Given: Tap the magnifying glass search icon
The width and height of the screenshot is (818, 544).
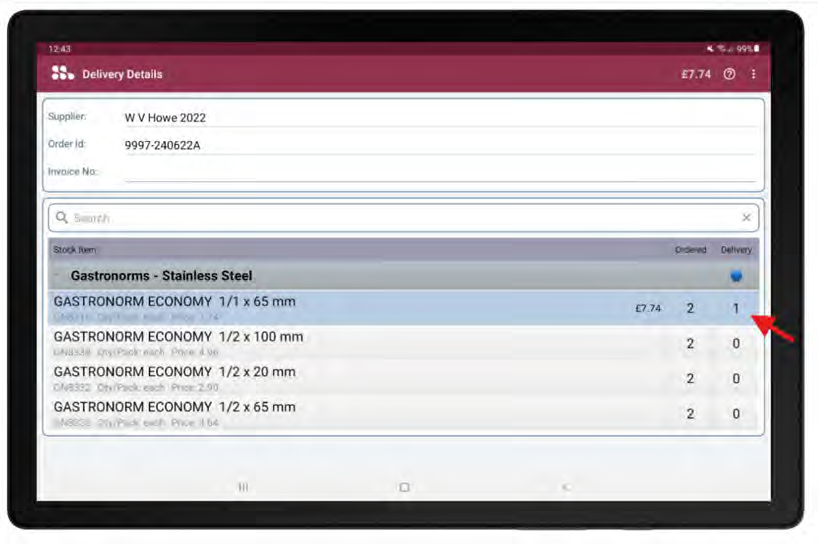Looking at the screenshot, I should point(62,218).
